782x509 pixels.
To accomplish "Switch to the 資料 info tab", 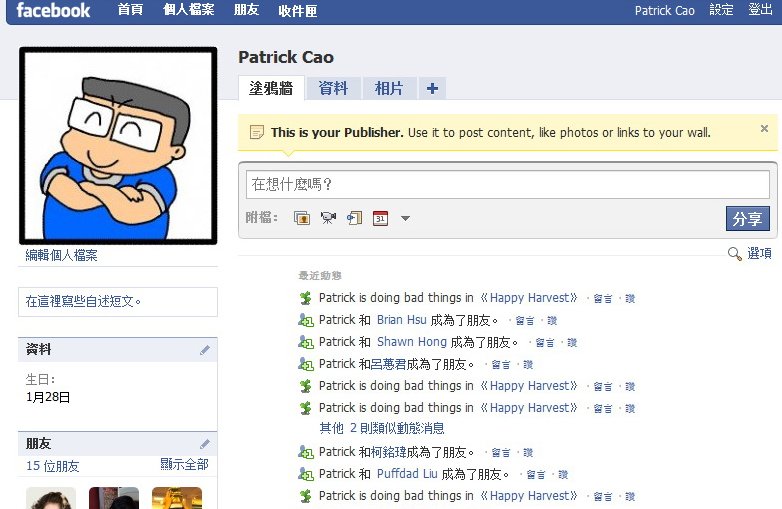I will [333, 88].
